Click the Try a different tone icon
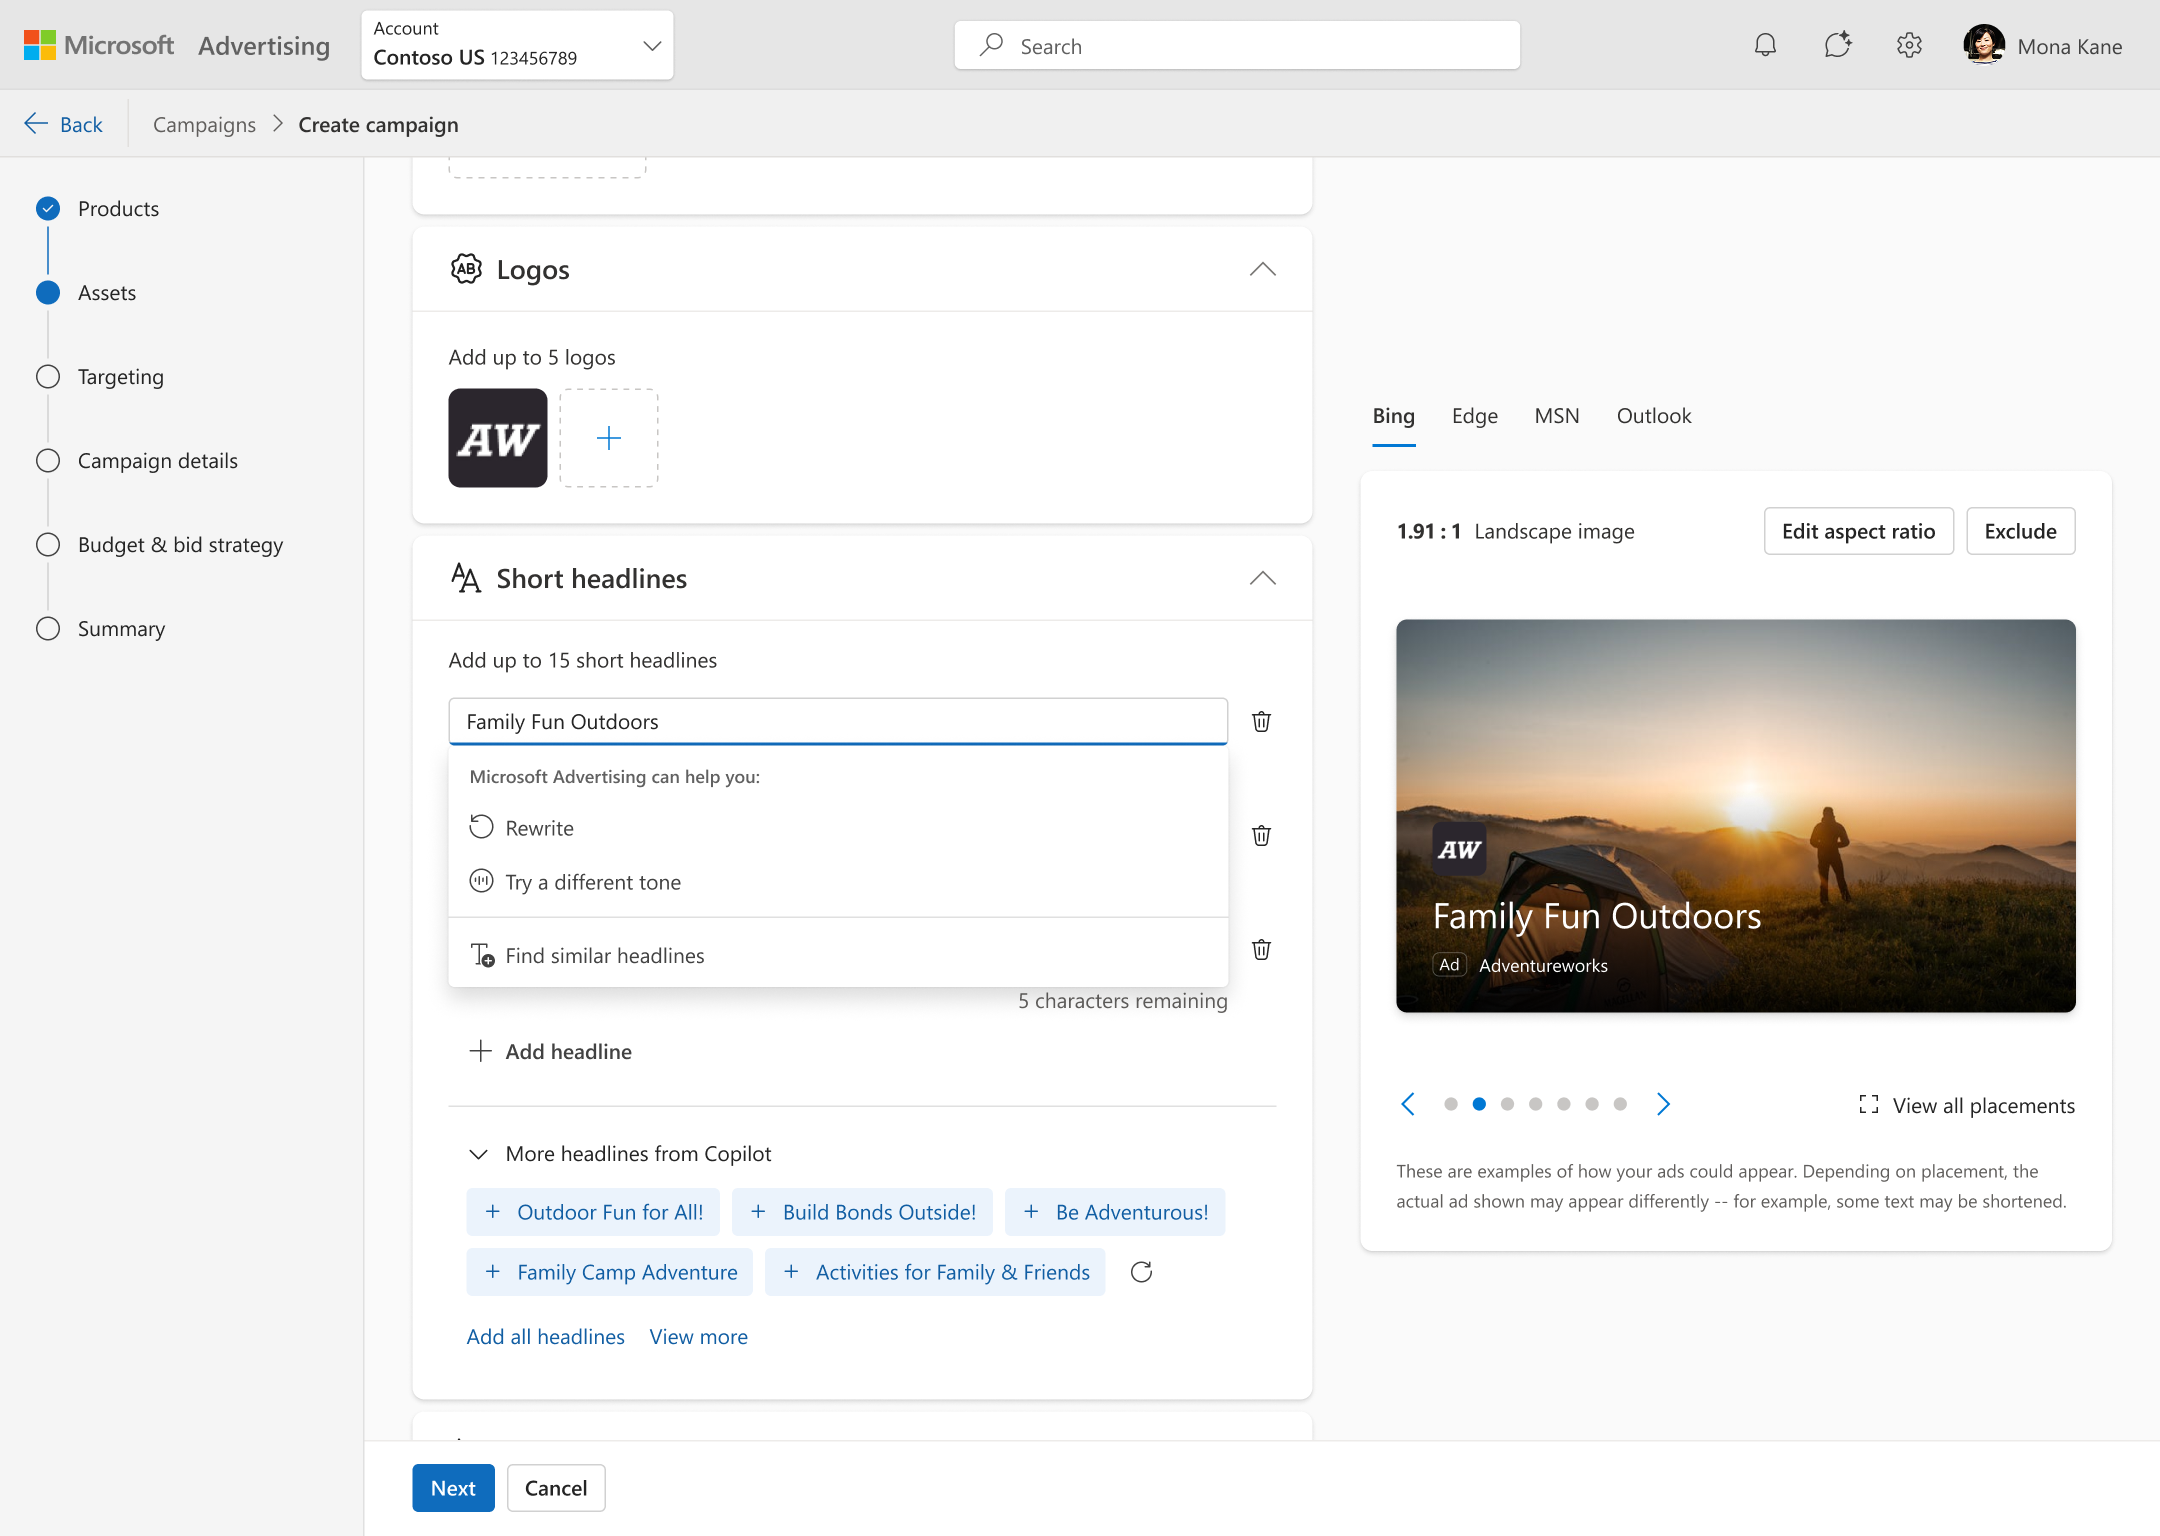 pyautogui.click(x=481, y=881)
